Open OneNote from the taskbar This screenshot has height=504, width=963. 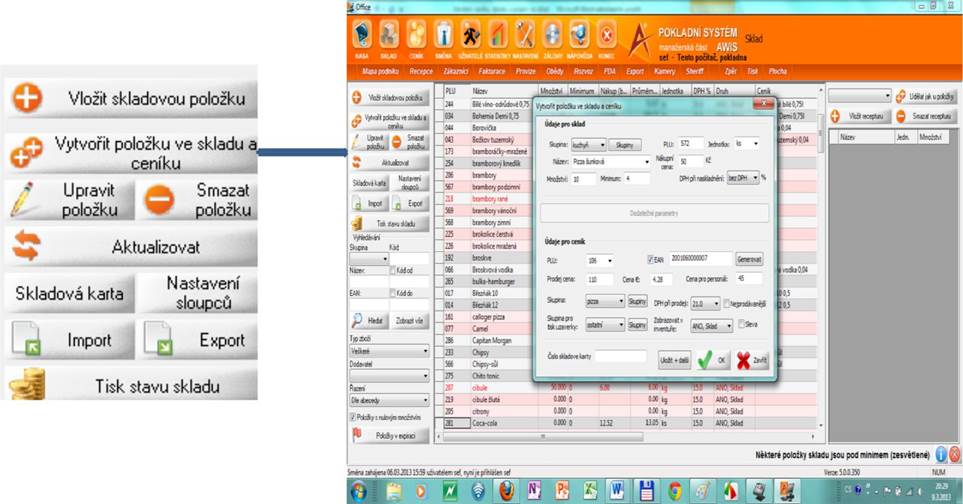(x=534, y=492)
